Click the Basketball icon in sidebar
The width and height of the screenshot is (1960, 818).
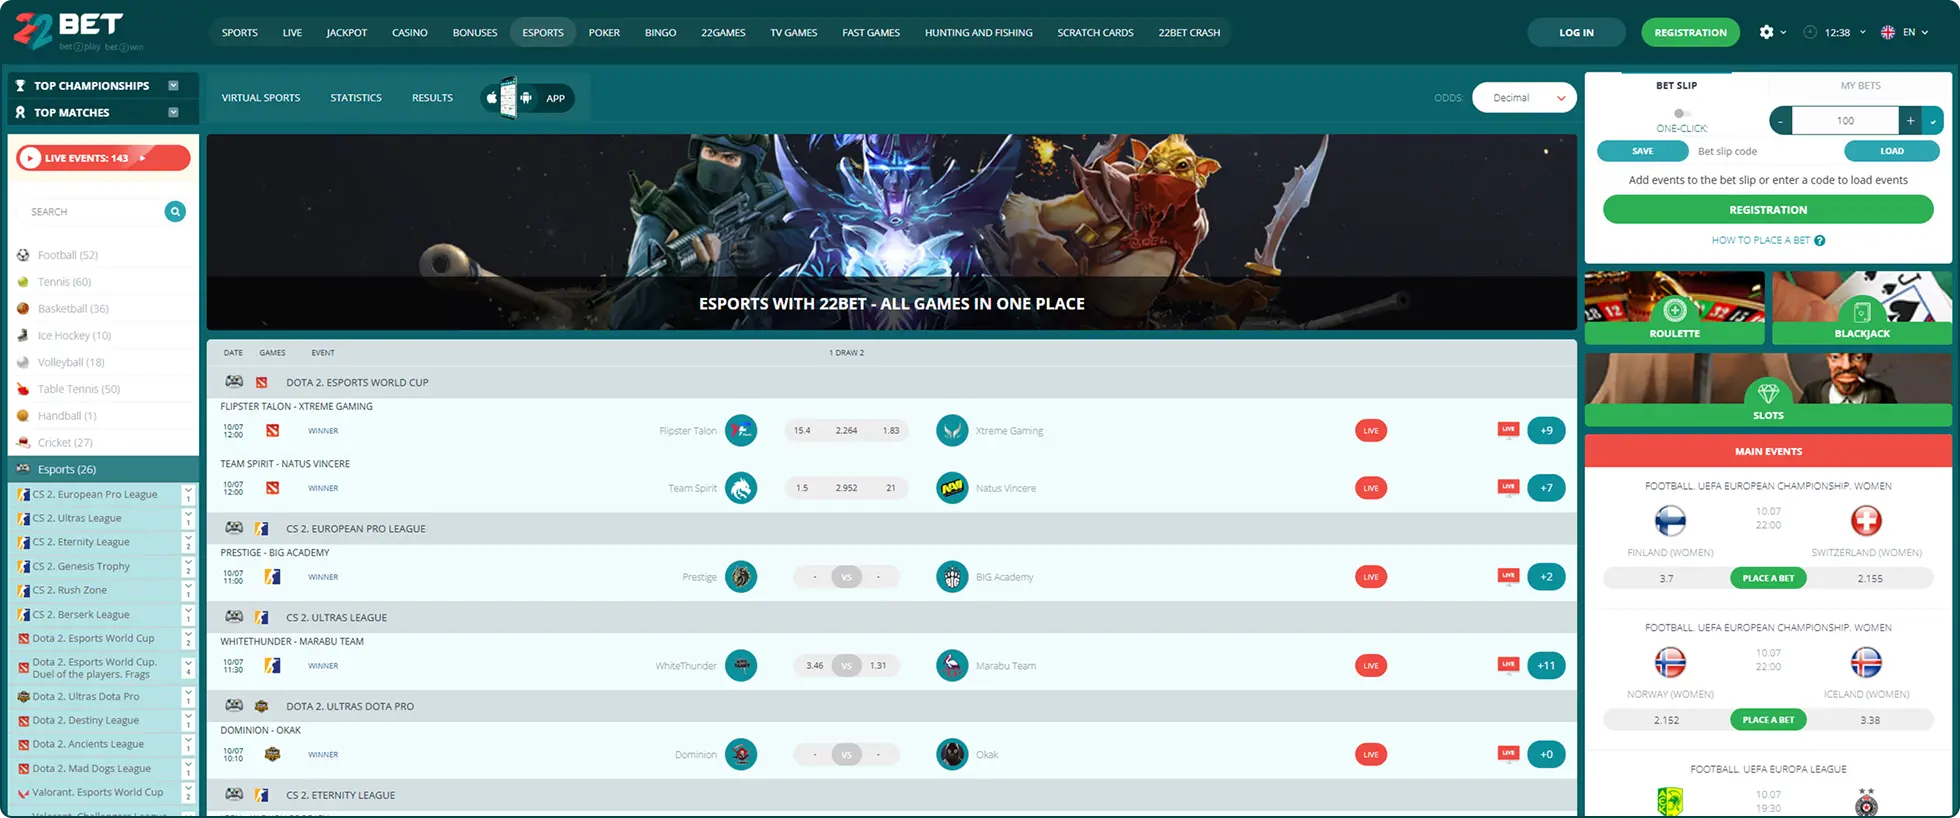[x=23, y=309]
